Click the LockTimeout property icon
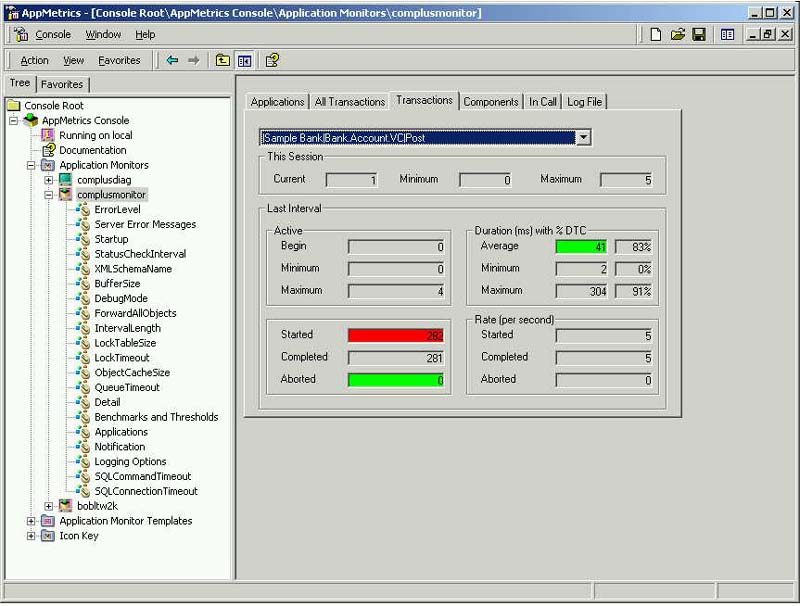This screenshot has width=800, height=606. click(83, 358)
